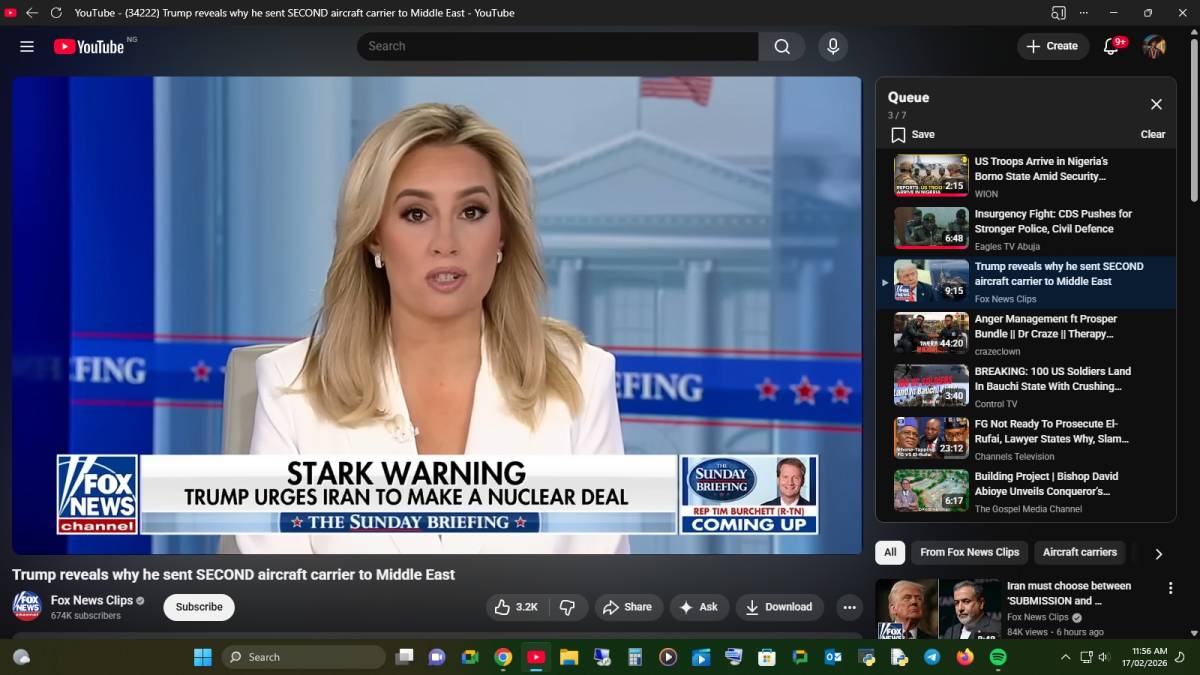Click the video player to pause
The width and height of the screenshot is (1200, 675).
tap(436, 315)
